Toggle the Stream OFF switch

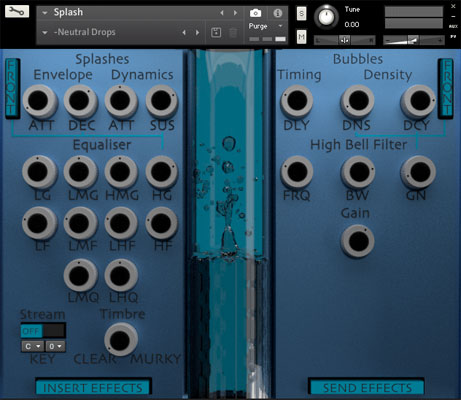43,331
